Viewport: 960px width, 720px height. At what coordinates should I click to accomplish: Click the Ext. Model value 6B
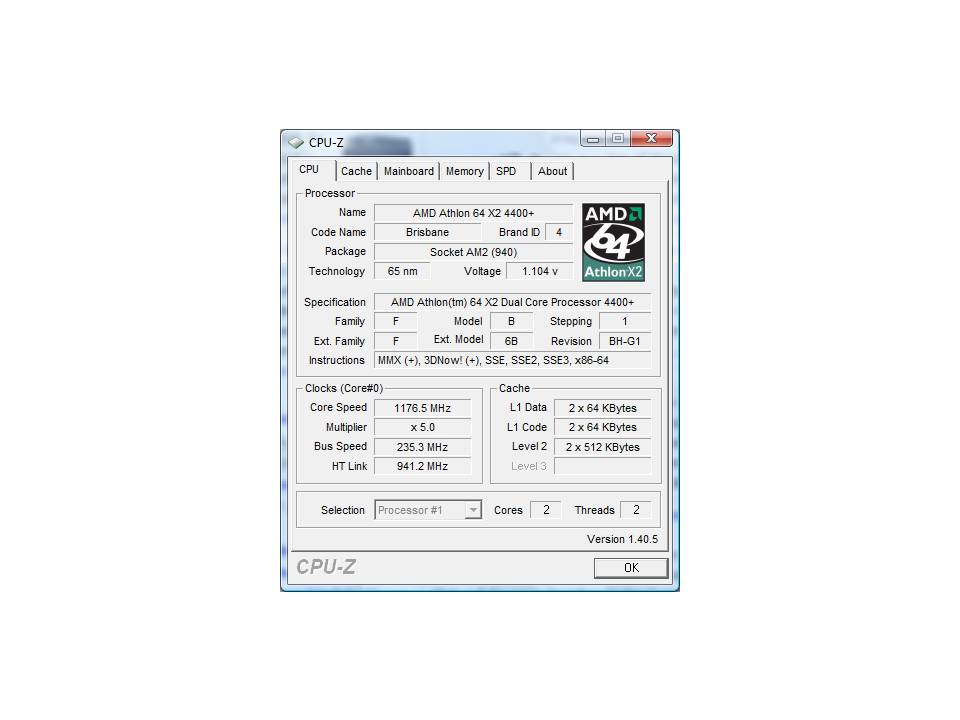point(511,341)
